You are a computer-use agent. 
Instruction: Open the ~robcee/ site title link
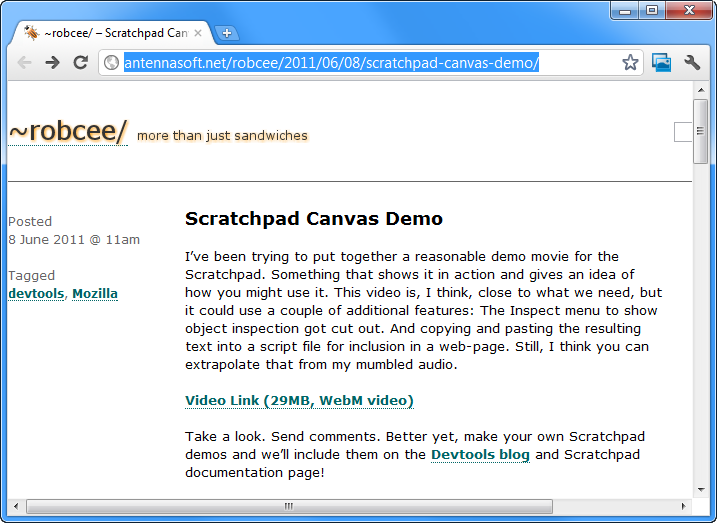[x=67, y=131]
